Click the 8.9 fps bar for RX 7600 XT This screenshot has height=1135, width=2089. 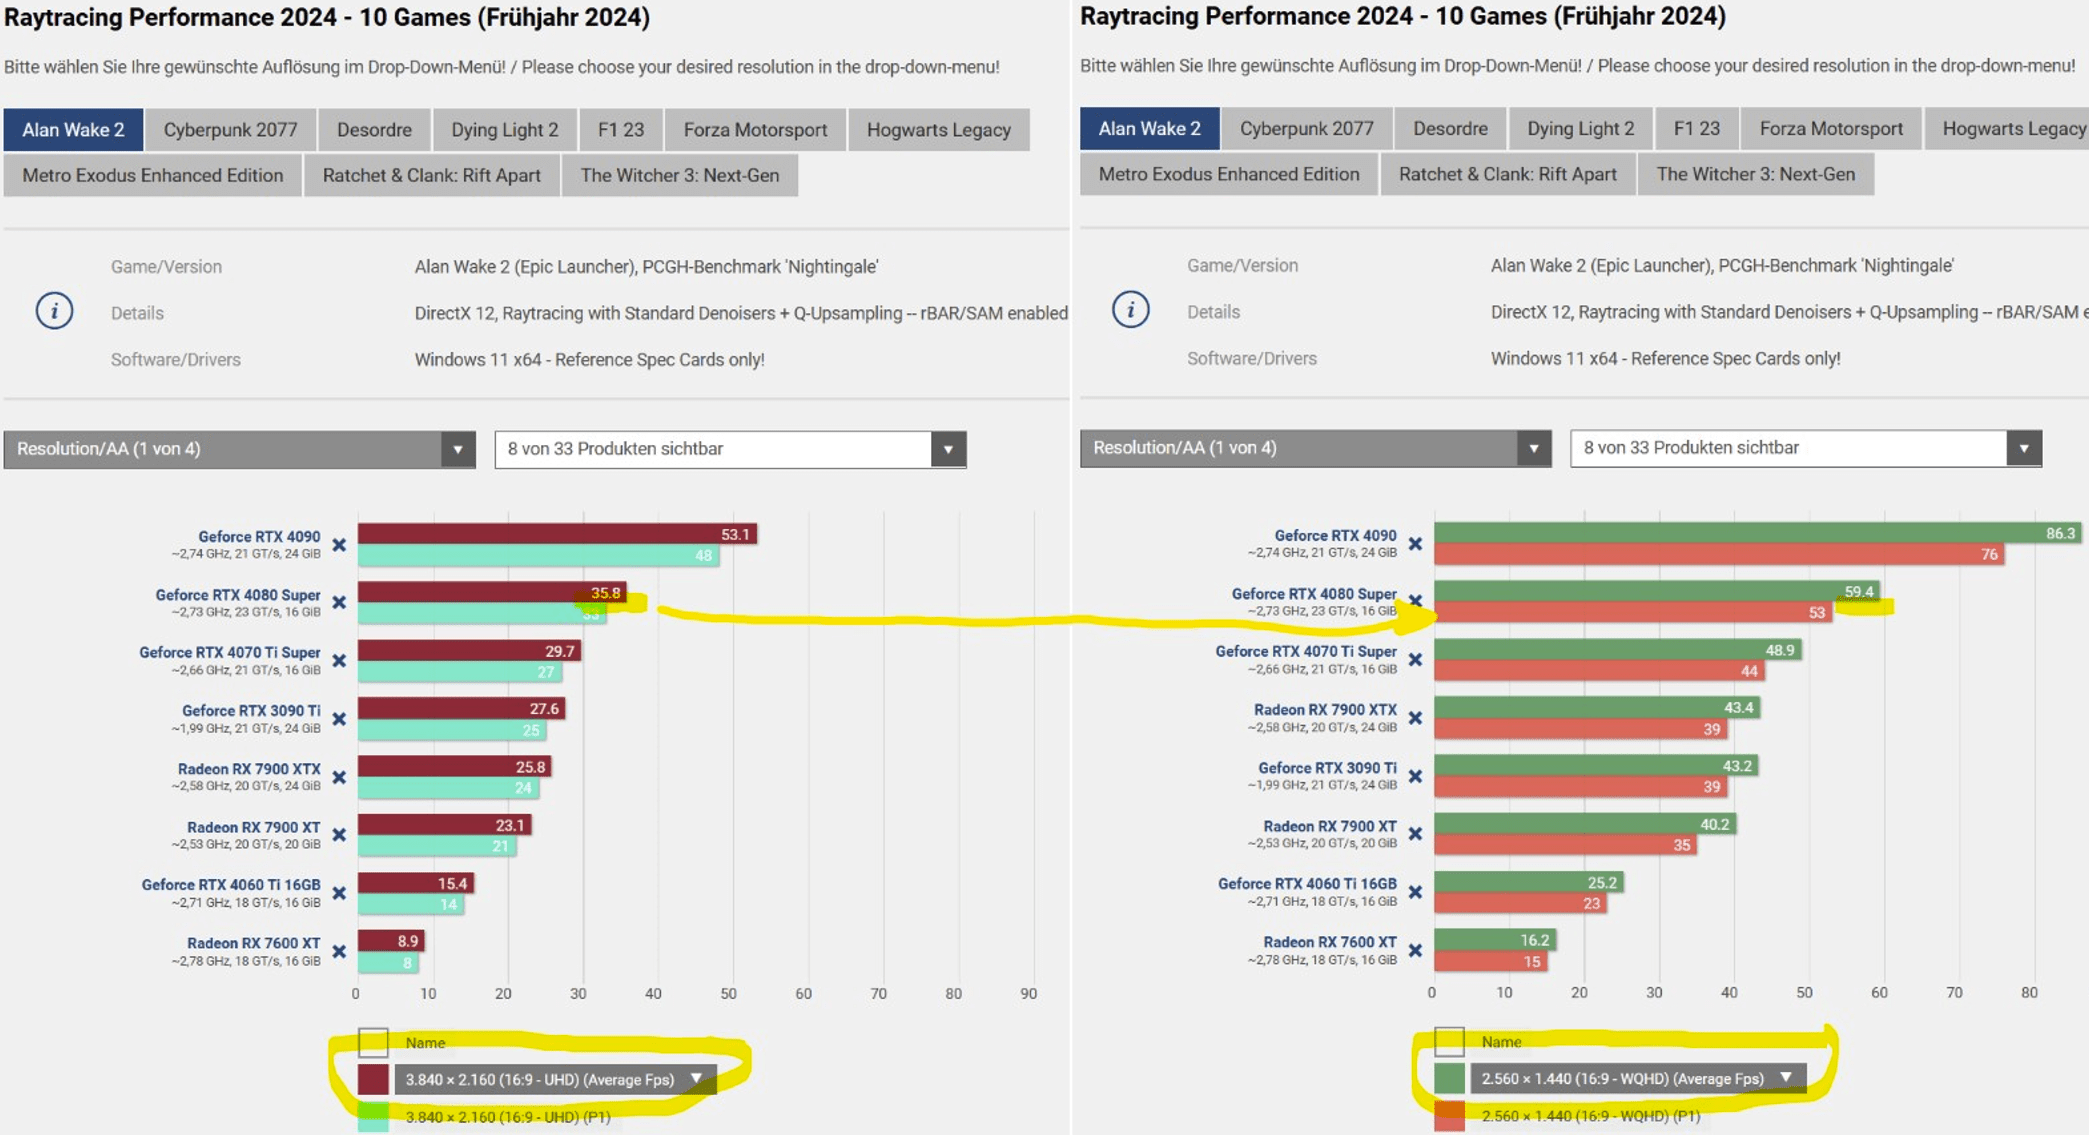391,941
